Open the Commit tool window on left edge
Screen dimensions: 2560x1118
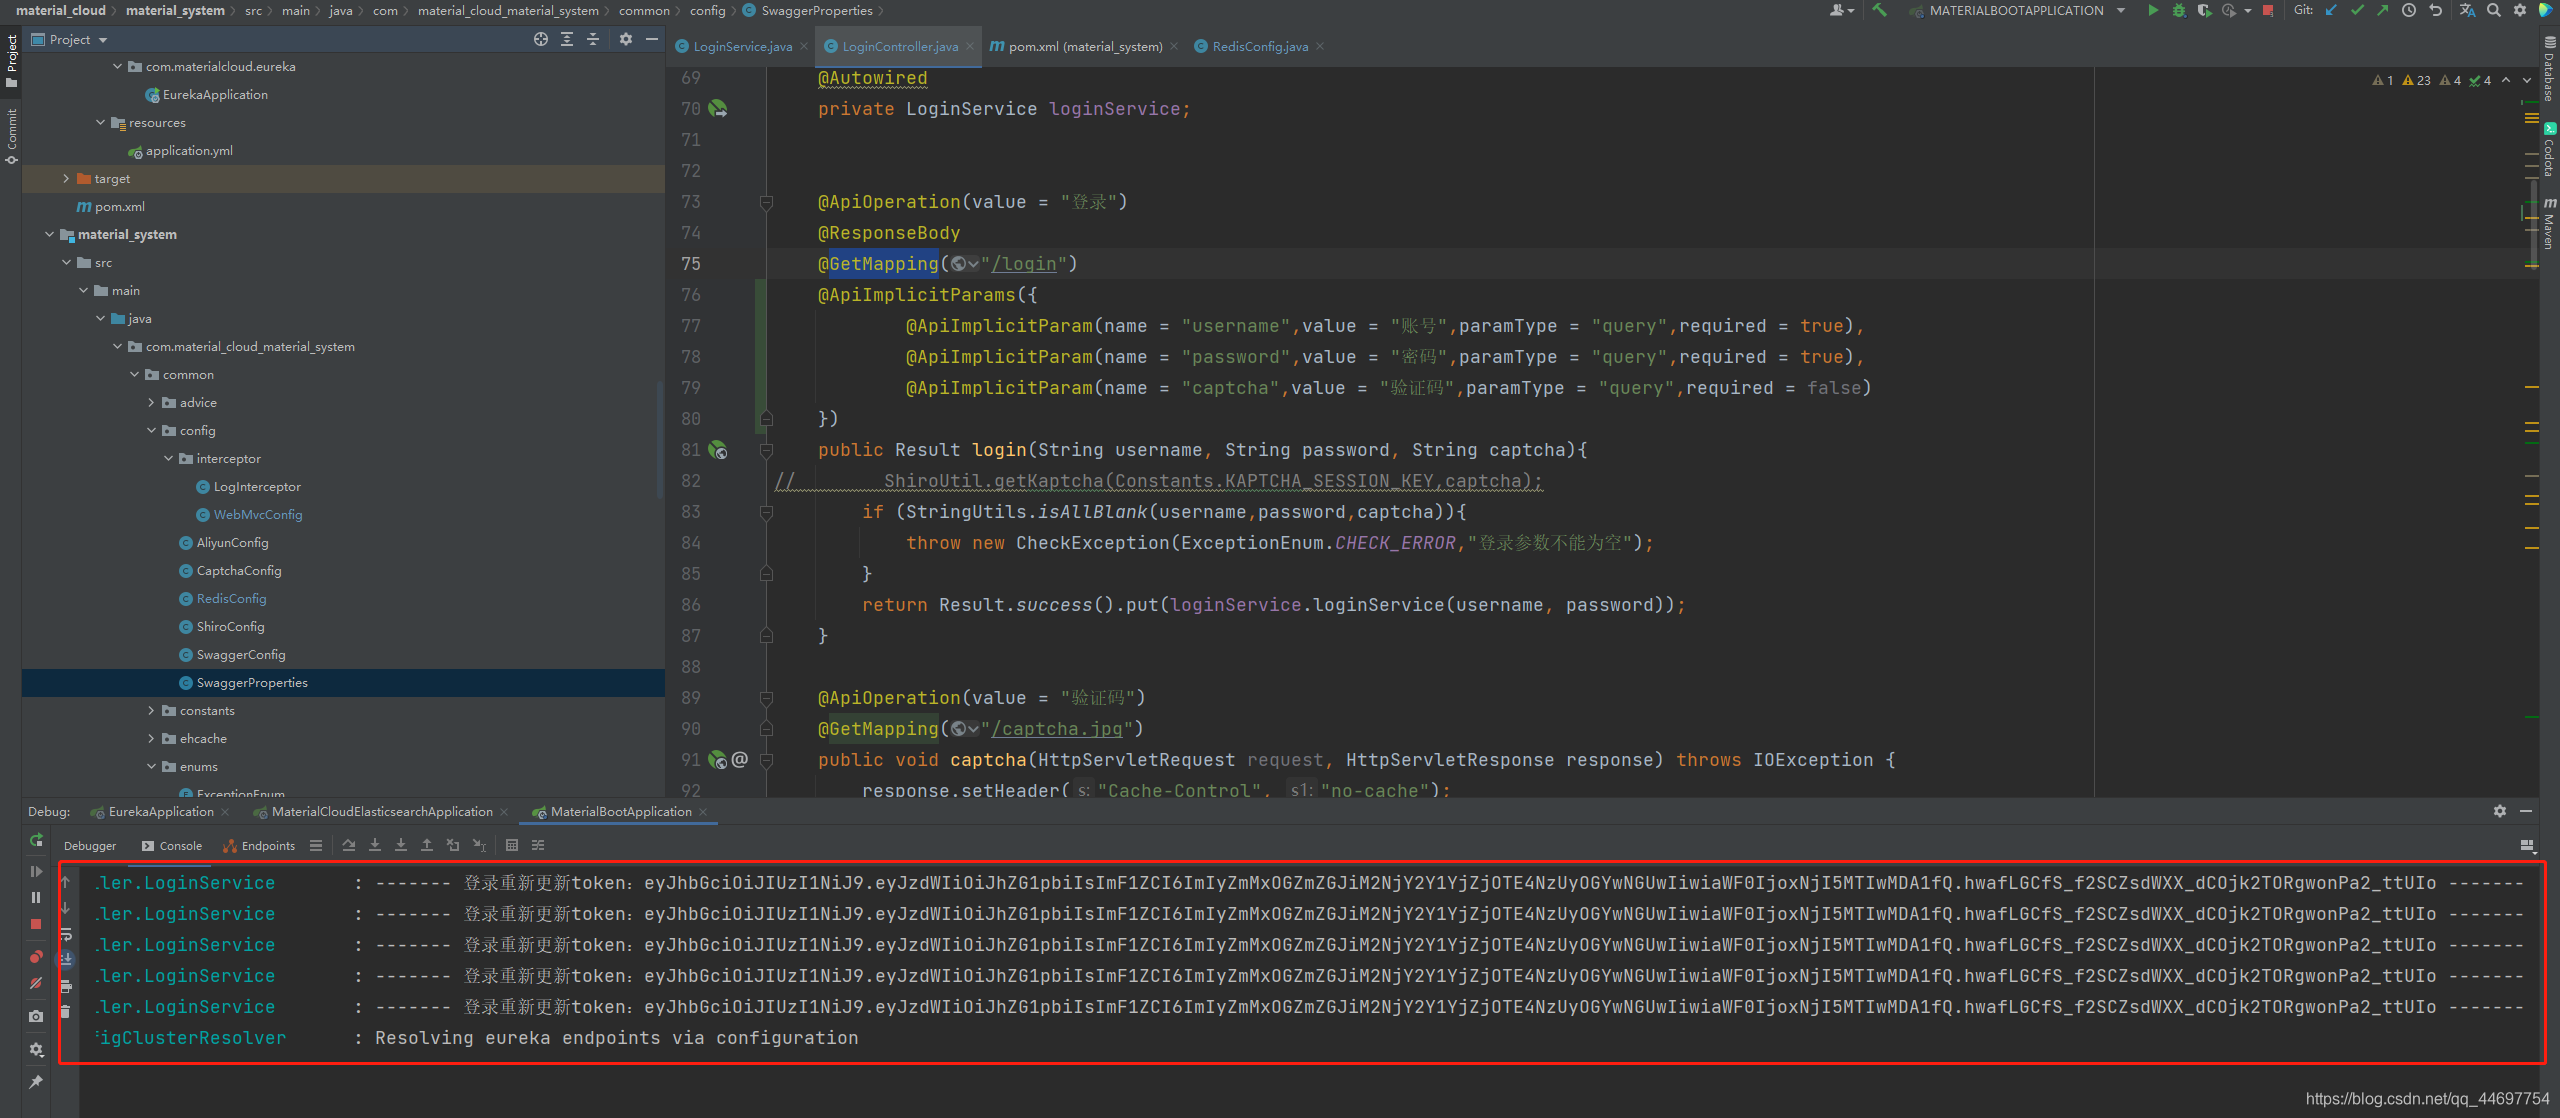(x=11, y=137)
